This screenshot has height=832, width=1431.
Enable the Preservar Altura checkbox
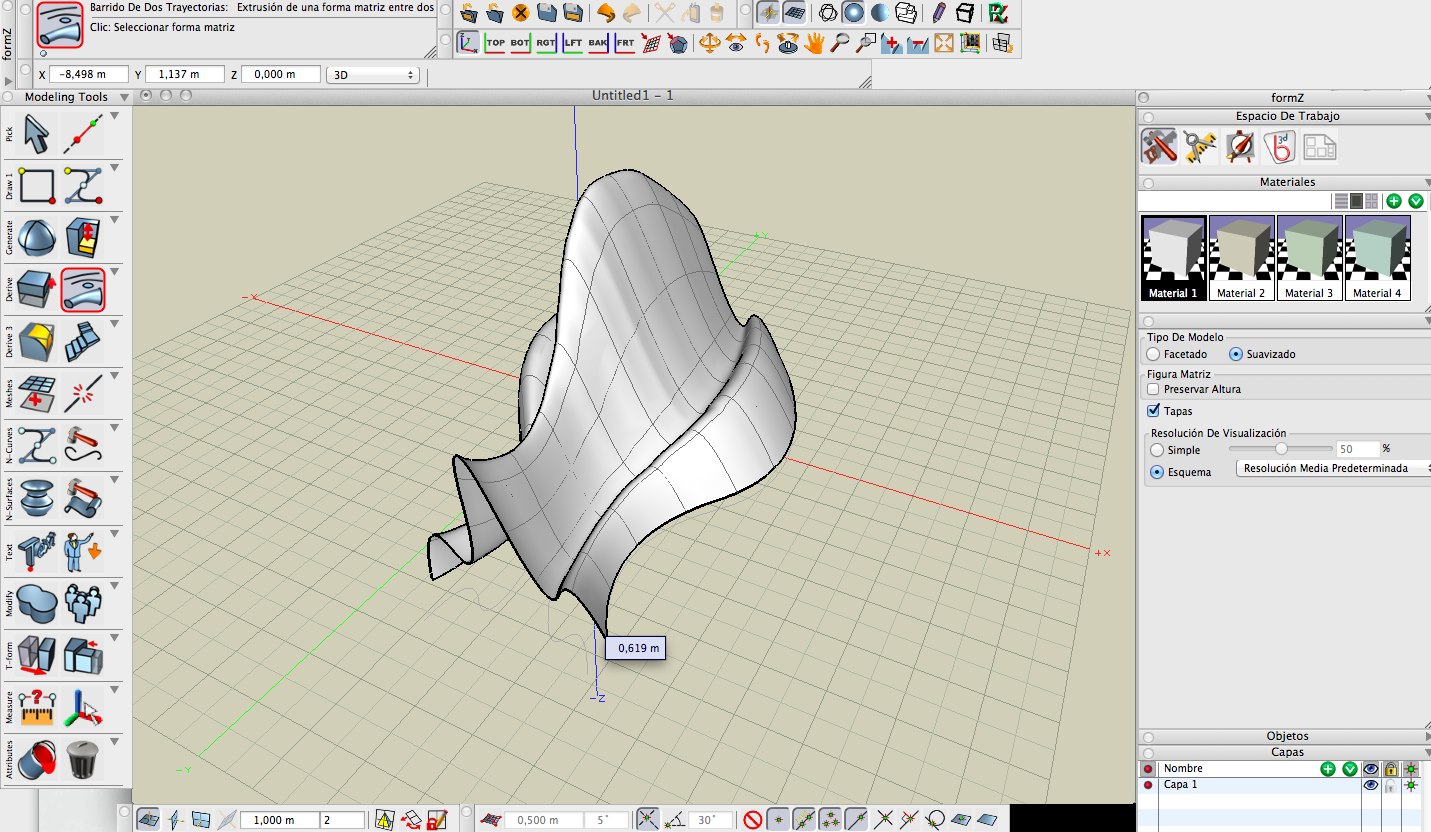pyautogui.click(x=1154, y=389)
